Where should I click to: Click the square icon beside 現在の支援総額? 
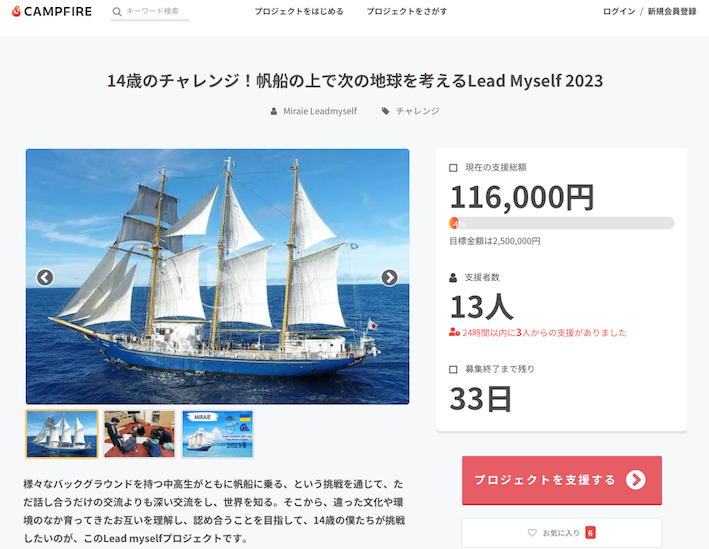[453, 168]
